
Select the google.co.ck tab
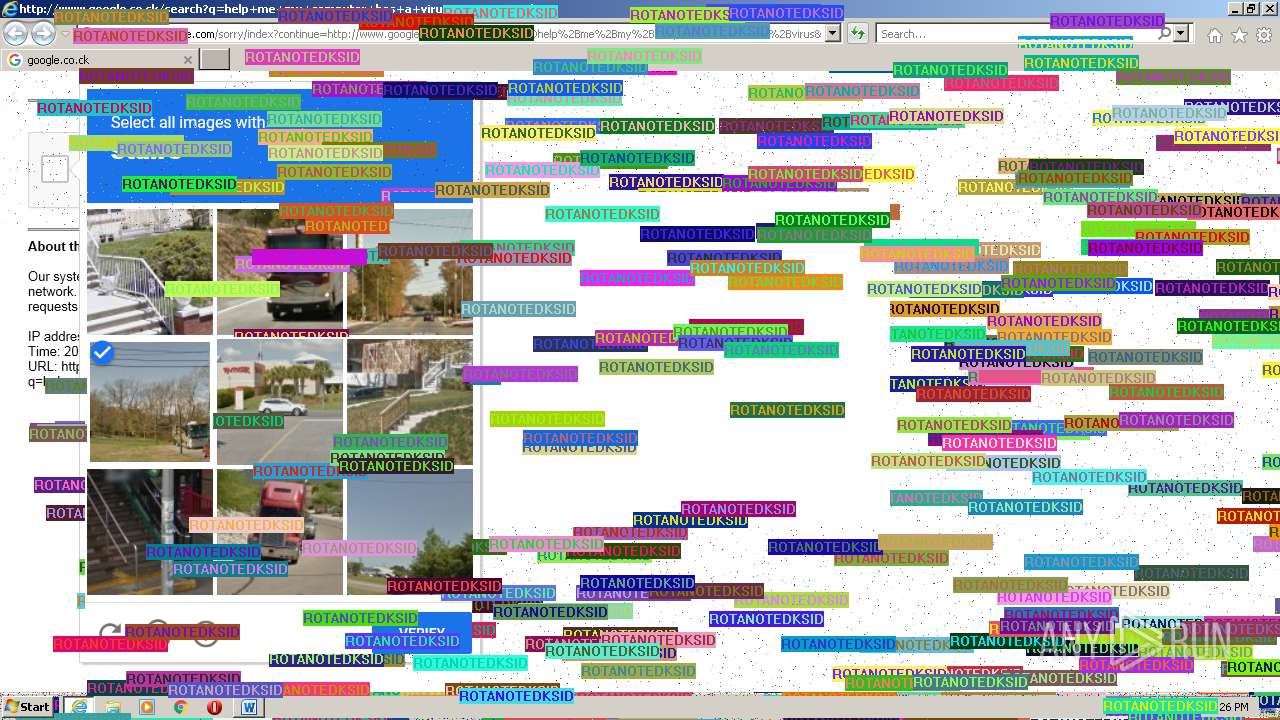tap(100, 60)
